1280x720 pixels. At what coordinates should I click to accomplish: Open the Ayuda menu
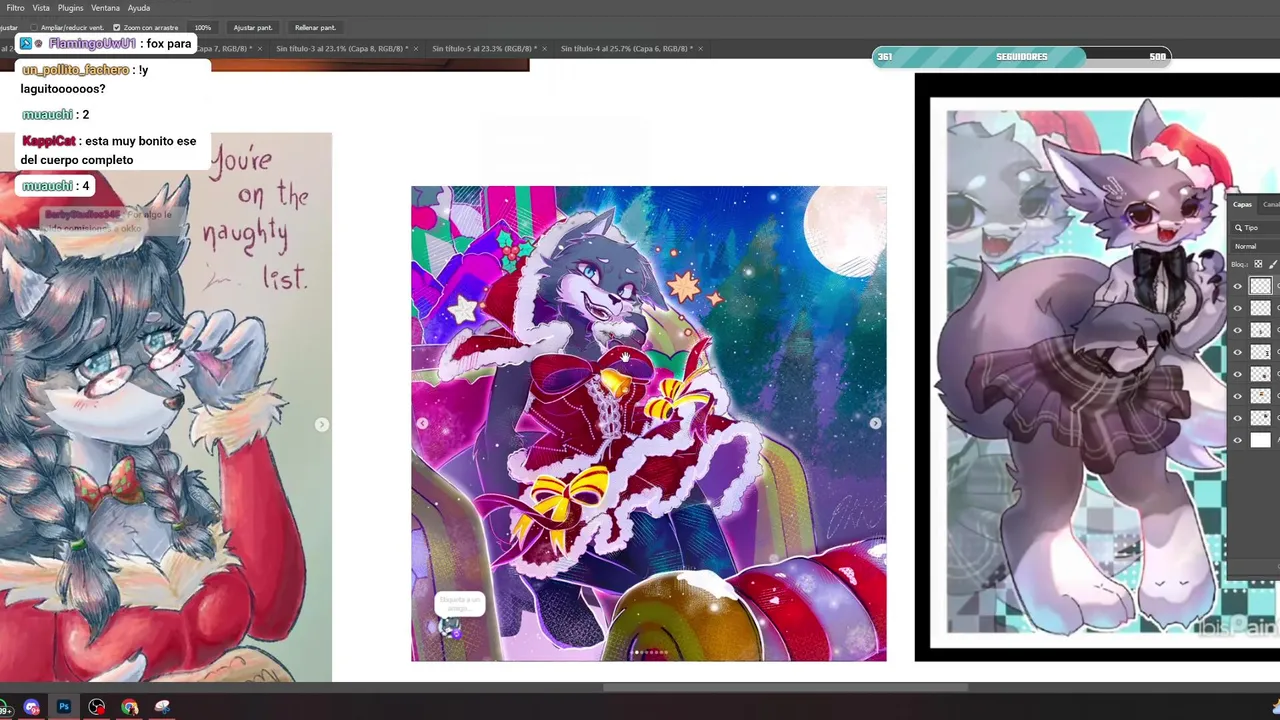point(139,8)
